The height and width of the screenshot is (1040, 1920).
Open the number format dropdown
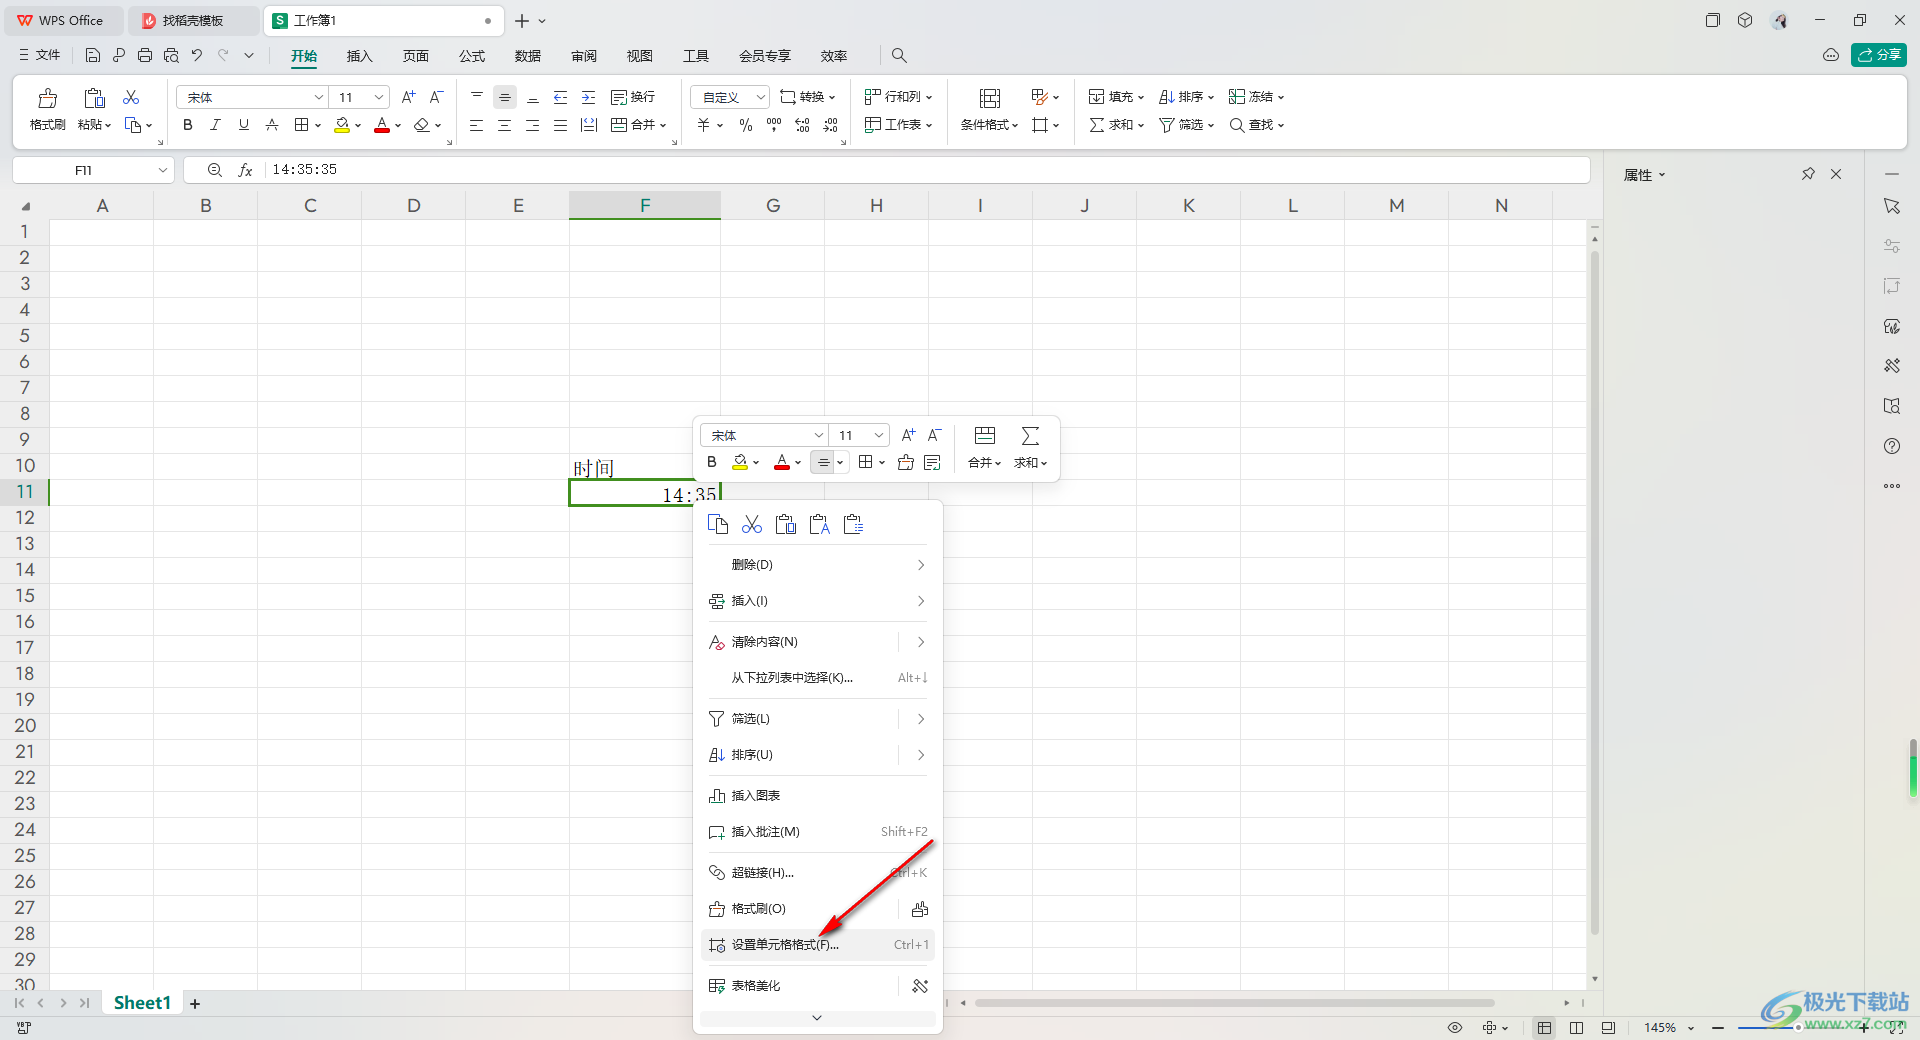[761, 97]
